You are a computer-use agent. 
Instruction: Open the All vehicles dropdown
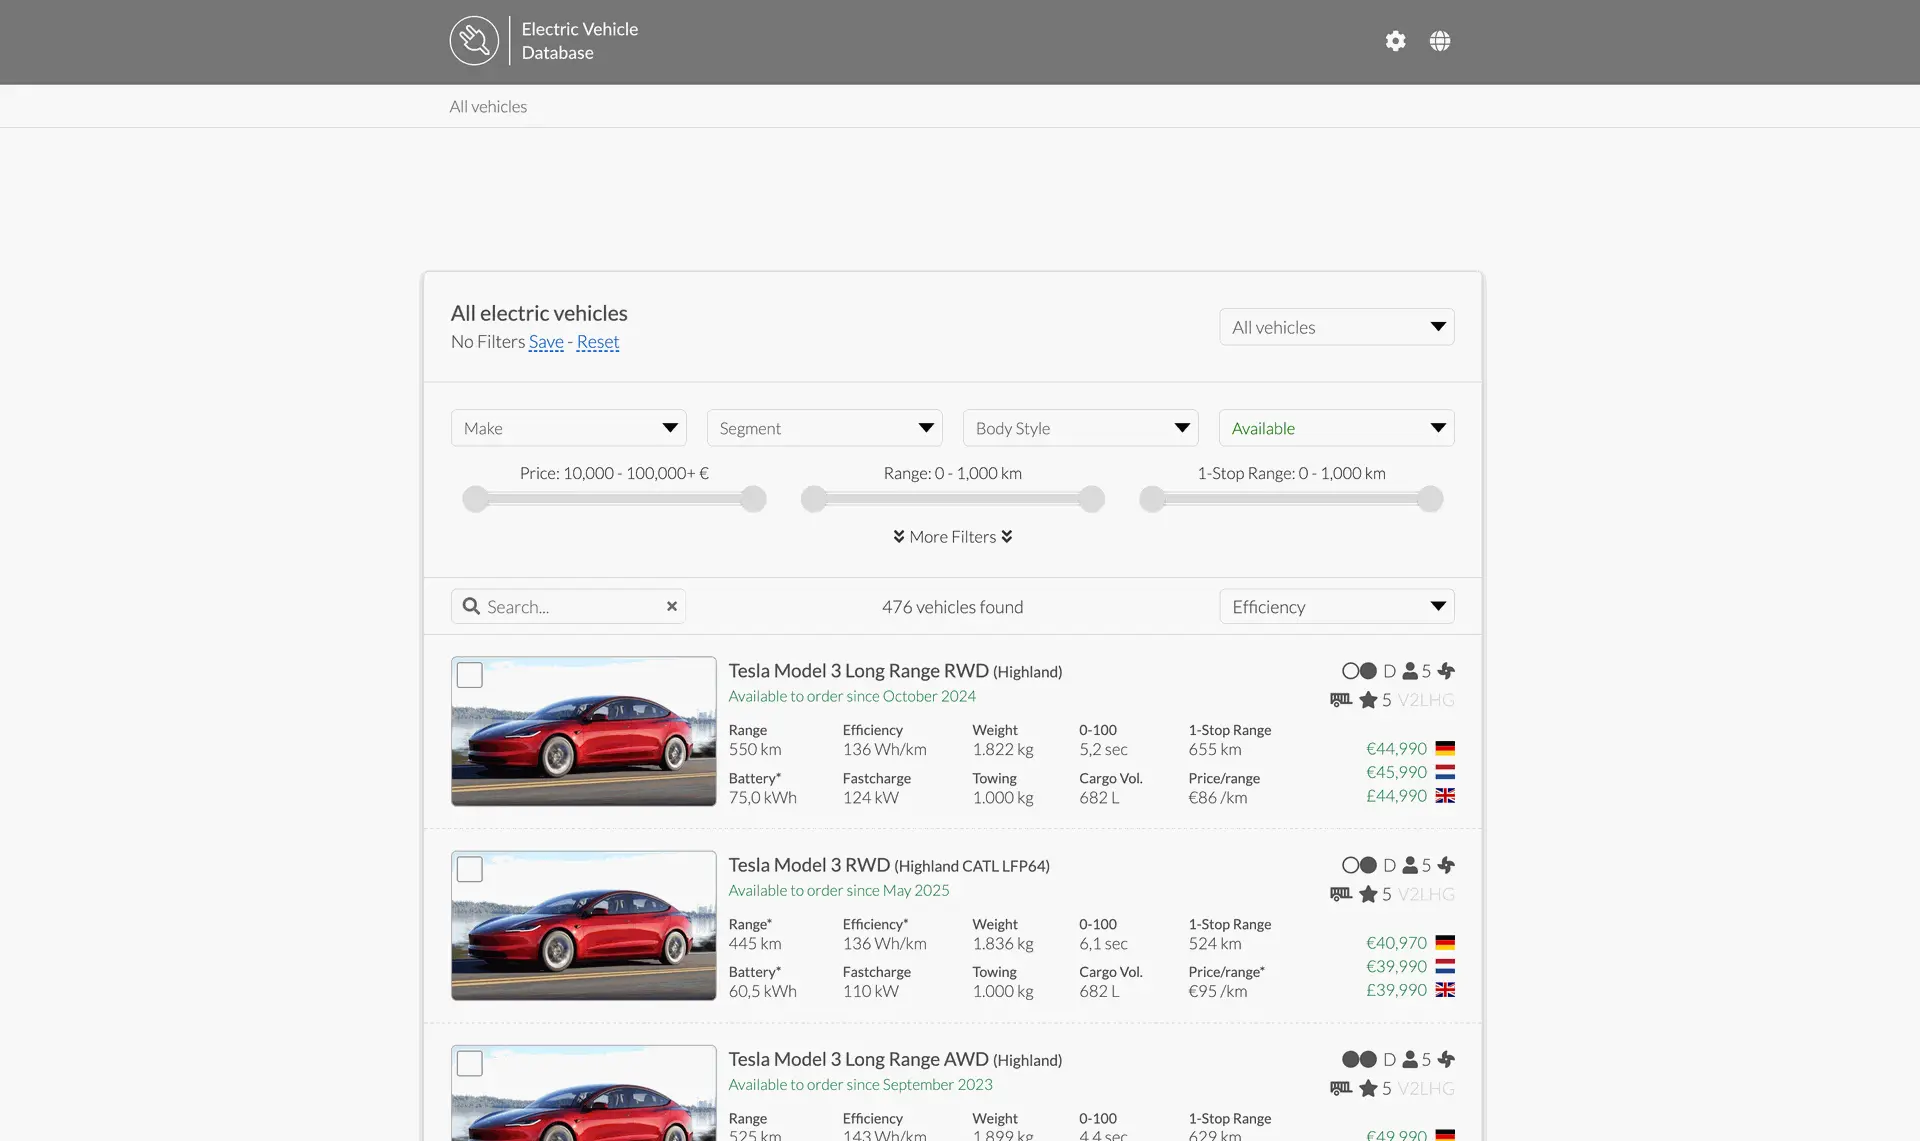pyautogui.click(x=1336, y=327)
